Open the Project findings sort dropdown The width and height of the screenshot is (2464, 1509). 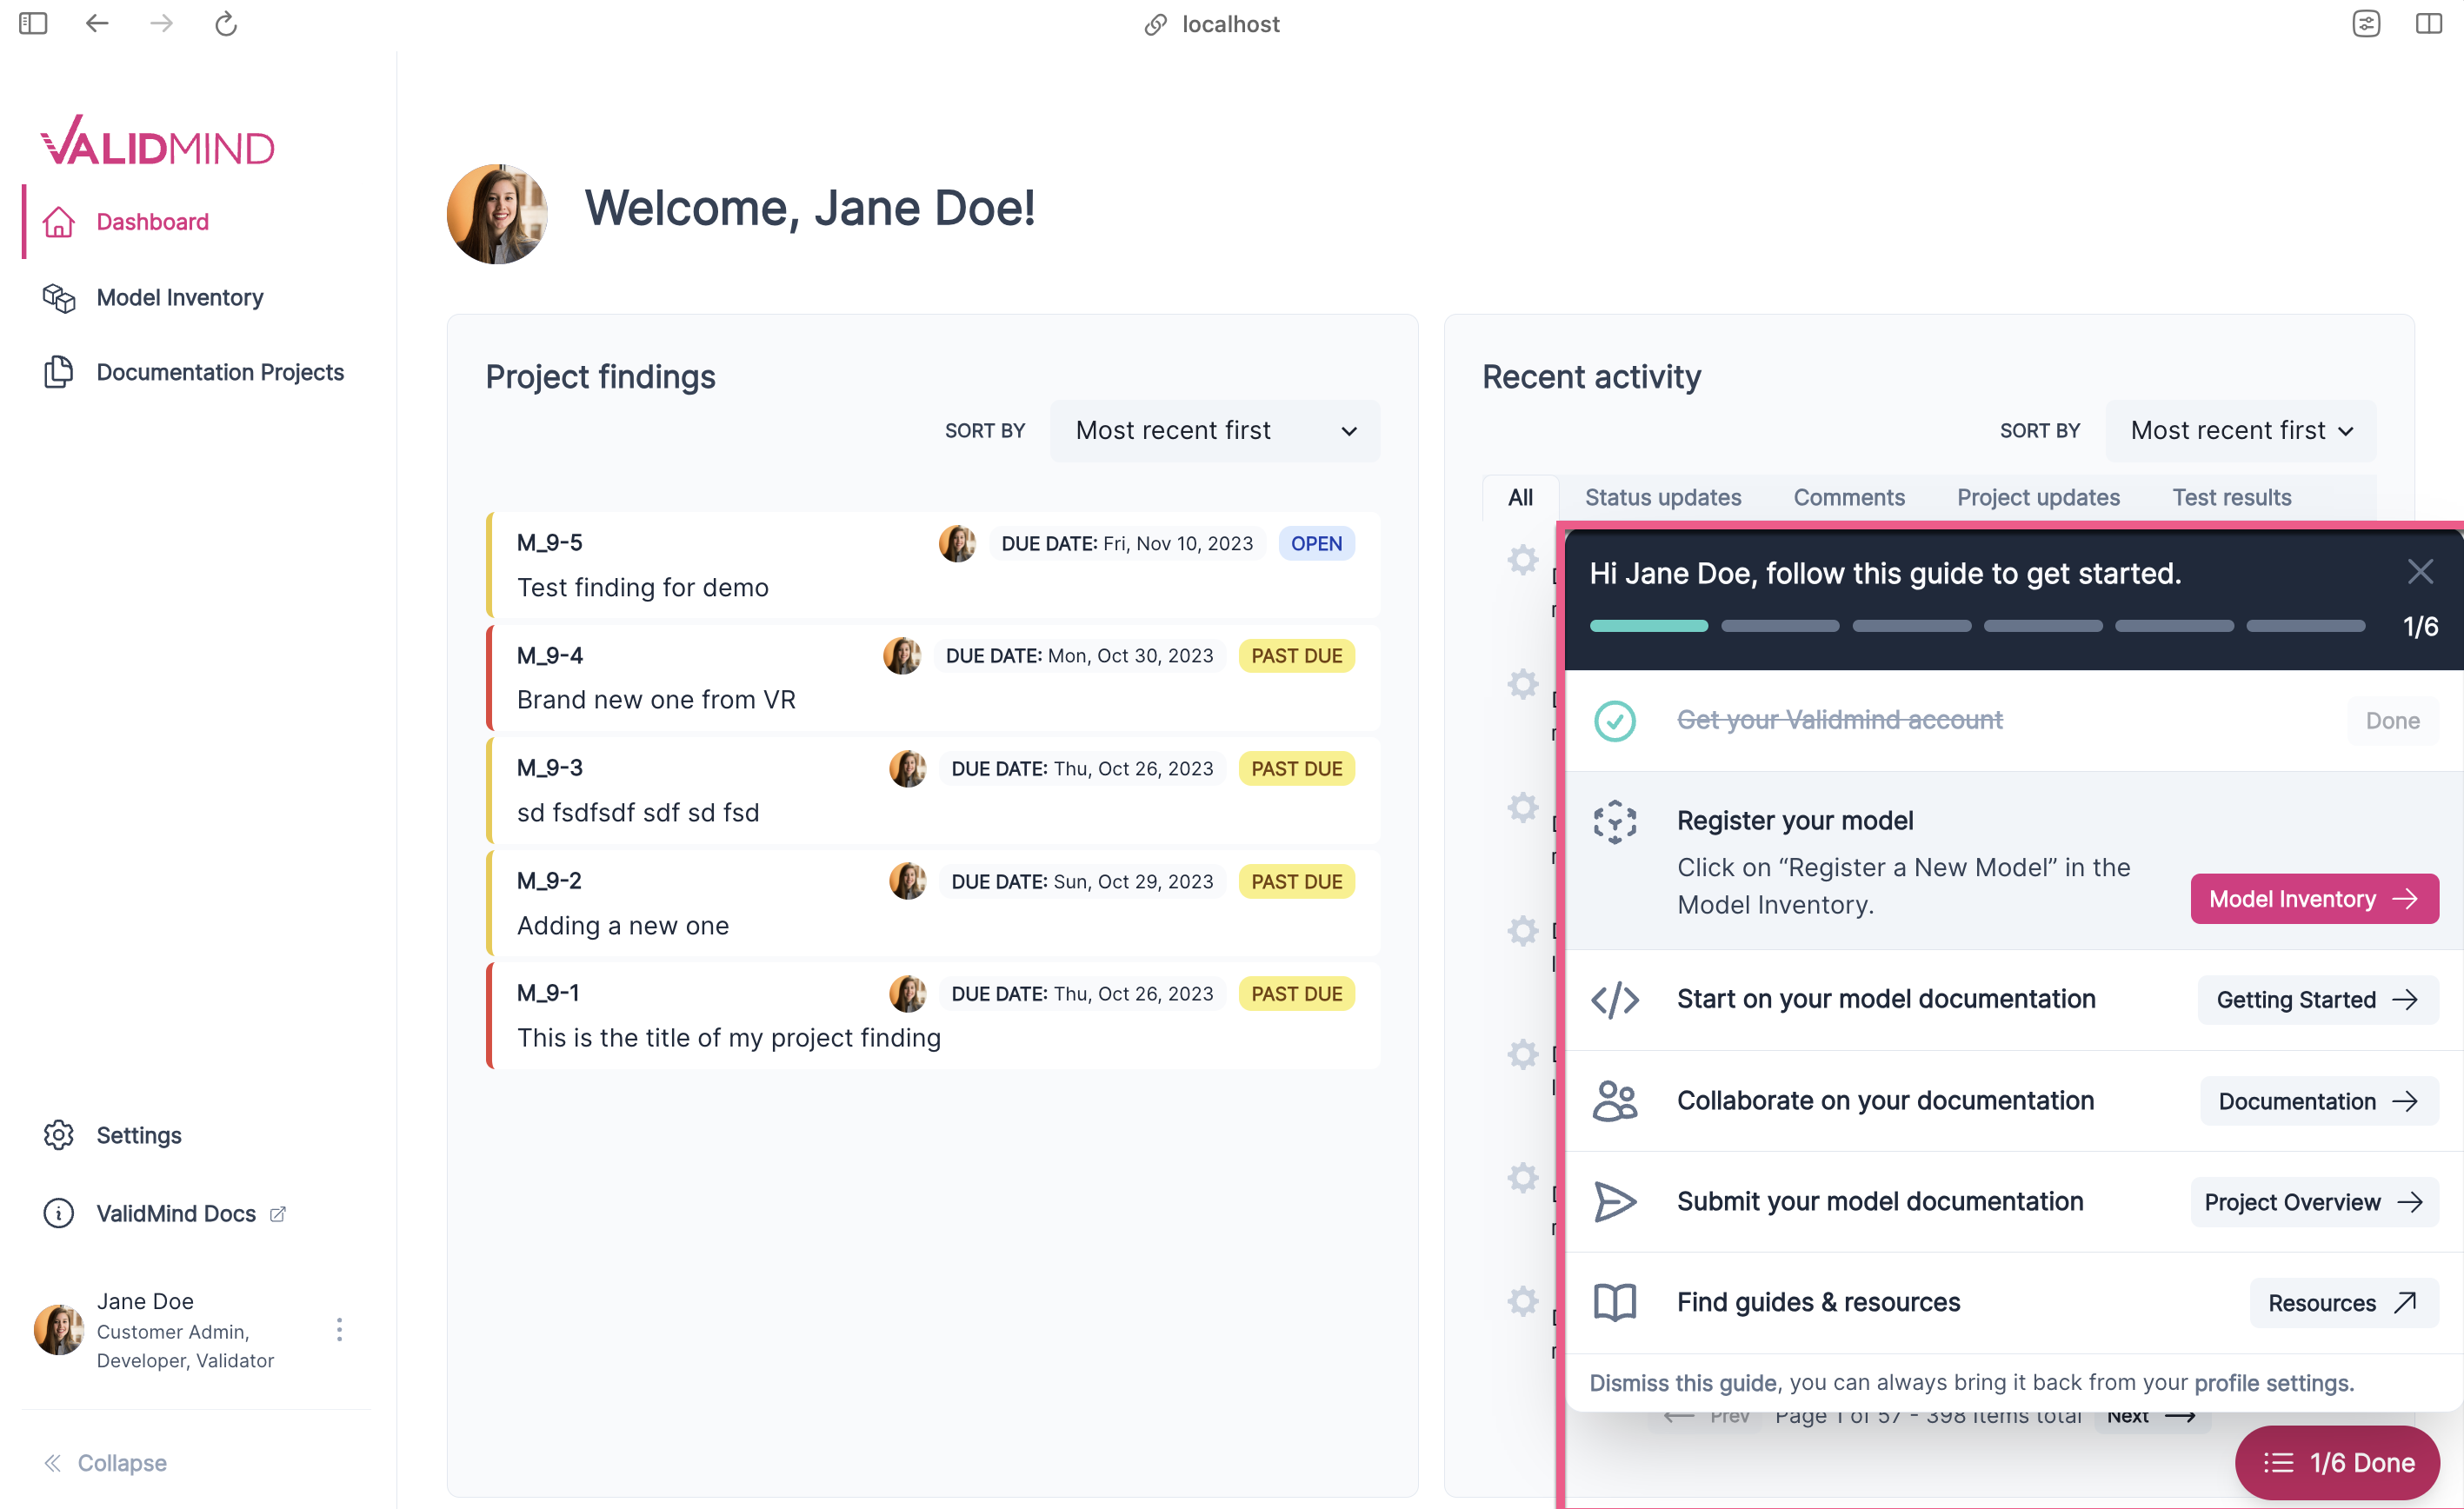[x=1214, y=430]
